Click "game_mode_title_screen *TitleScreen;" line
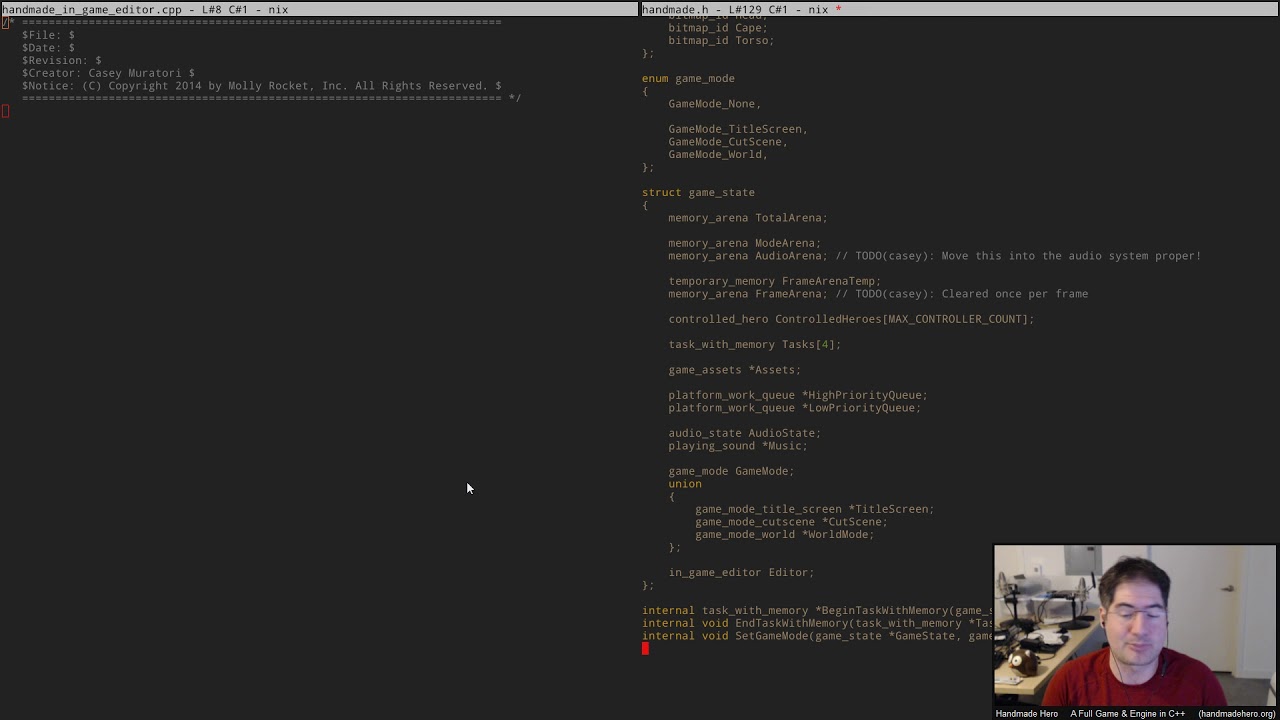Image resolution: width=1280 pixels, height=720 pixels. coord(814,509)
